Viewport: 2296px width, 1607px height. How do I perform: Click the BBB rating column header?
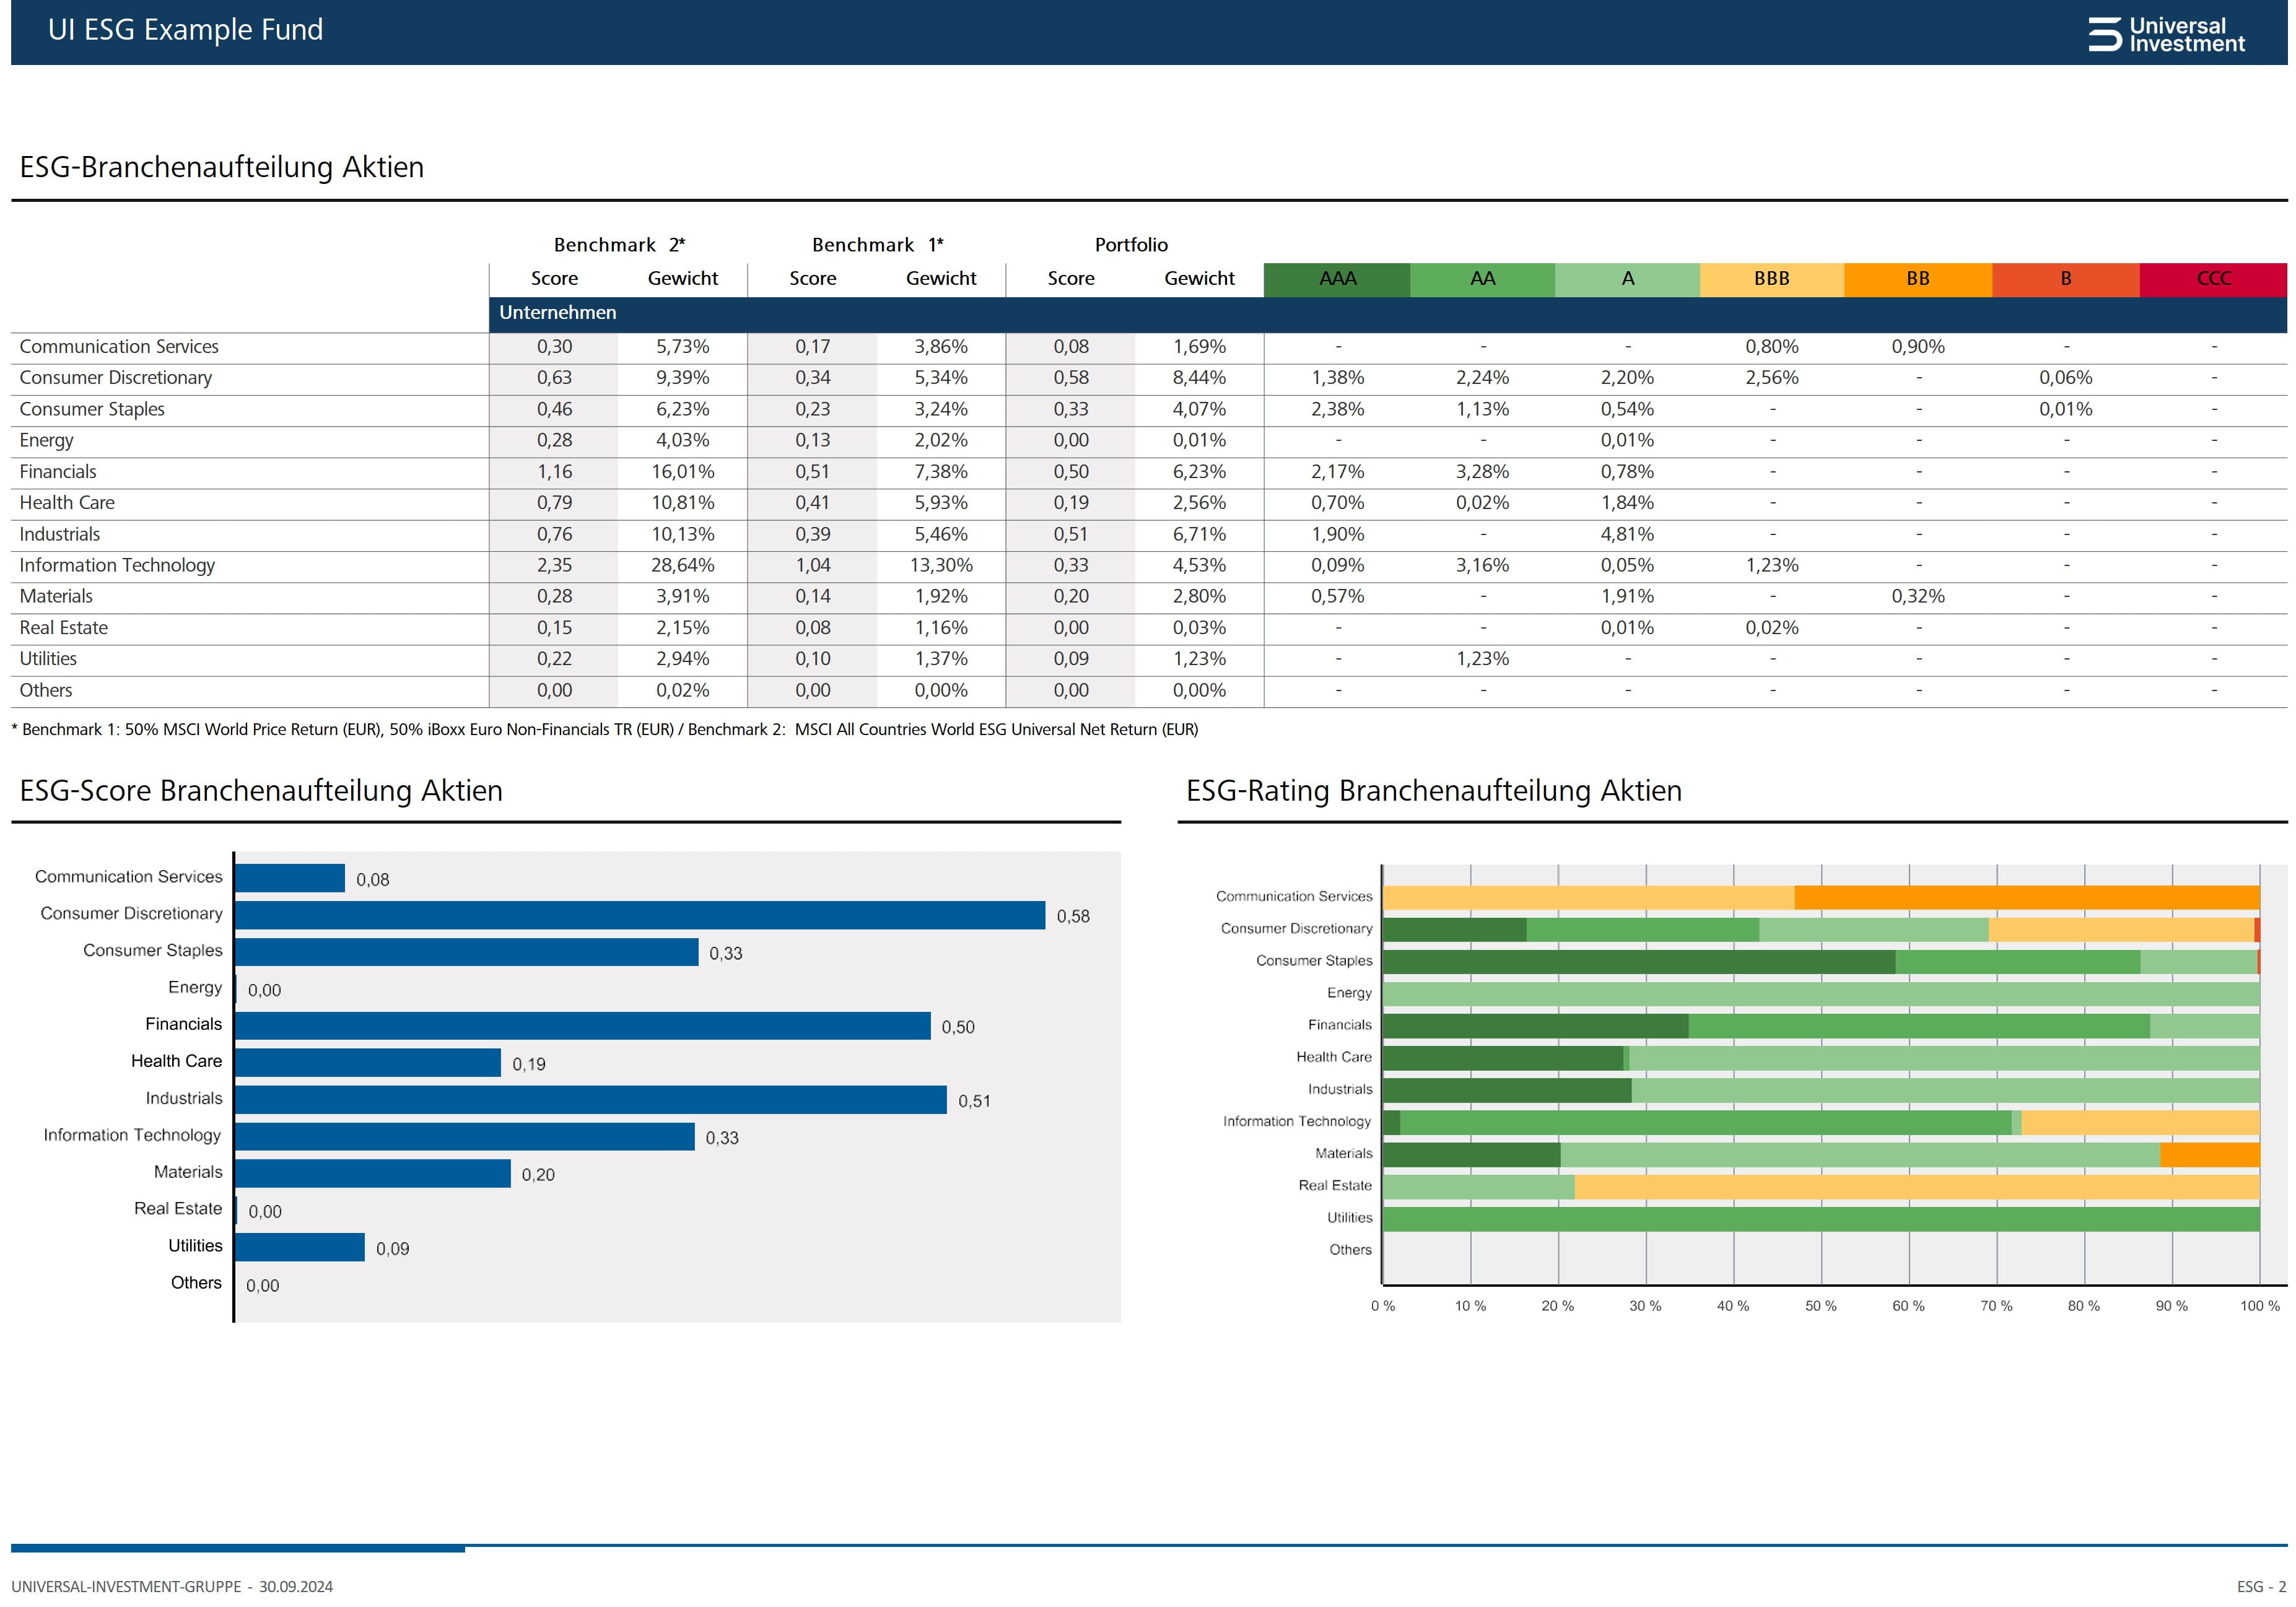pyautogui.click(x=1771, y=279)
